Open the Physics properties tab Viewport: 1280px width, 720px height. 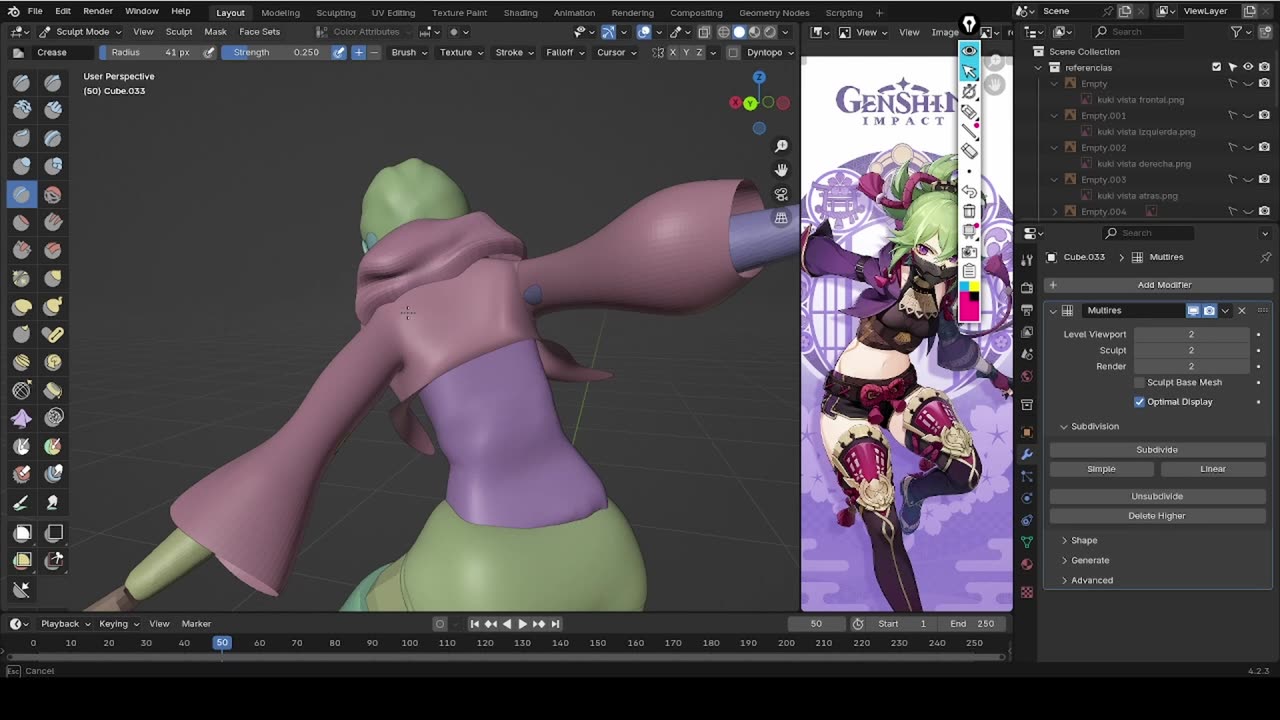[1027, 498]
